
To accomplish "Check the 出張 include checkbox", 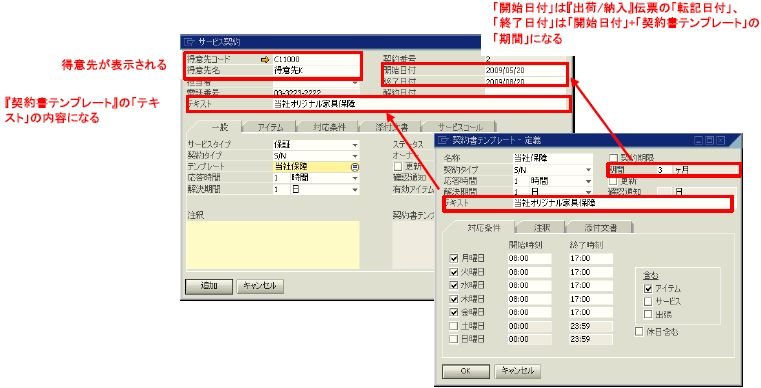I will [648, 314].
